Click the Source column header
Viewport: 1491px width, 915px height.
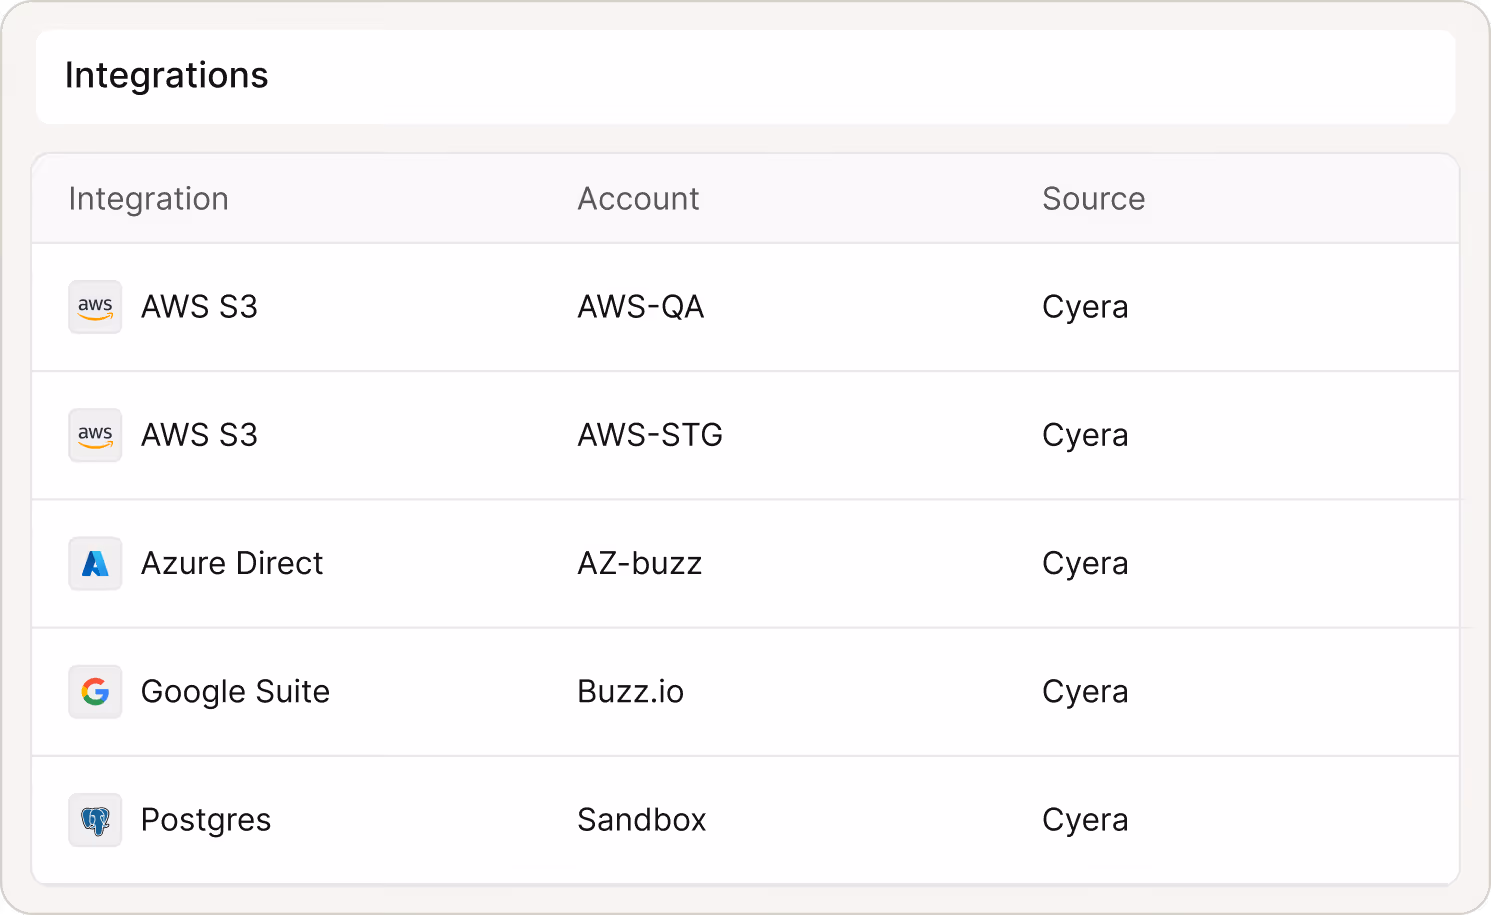(1093, 198)
